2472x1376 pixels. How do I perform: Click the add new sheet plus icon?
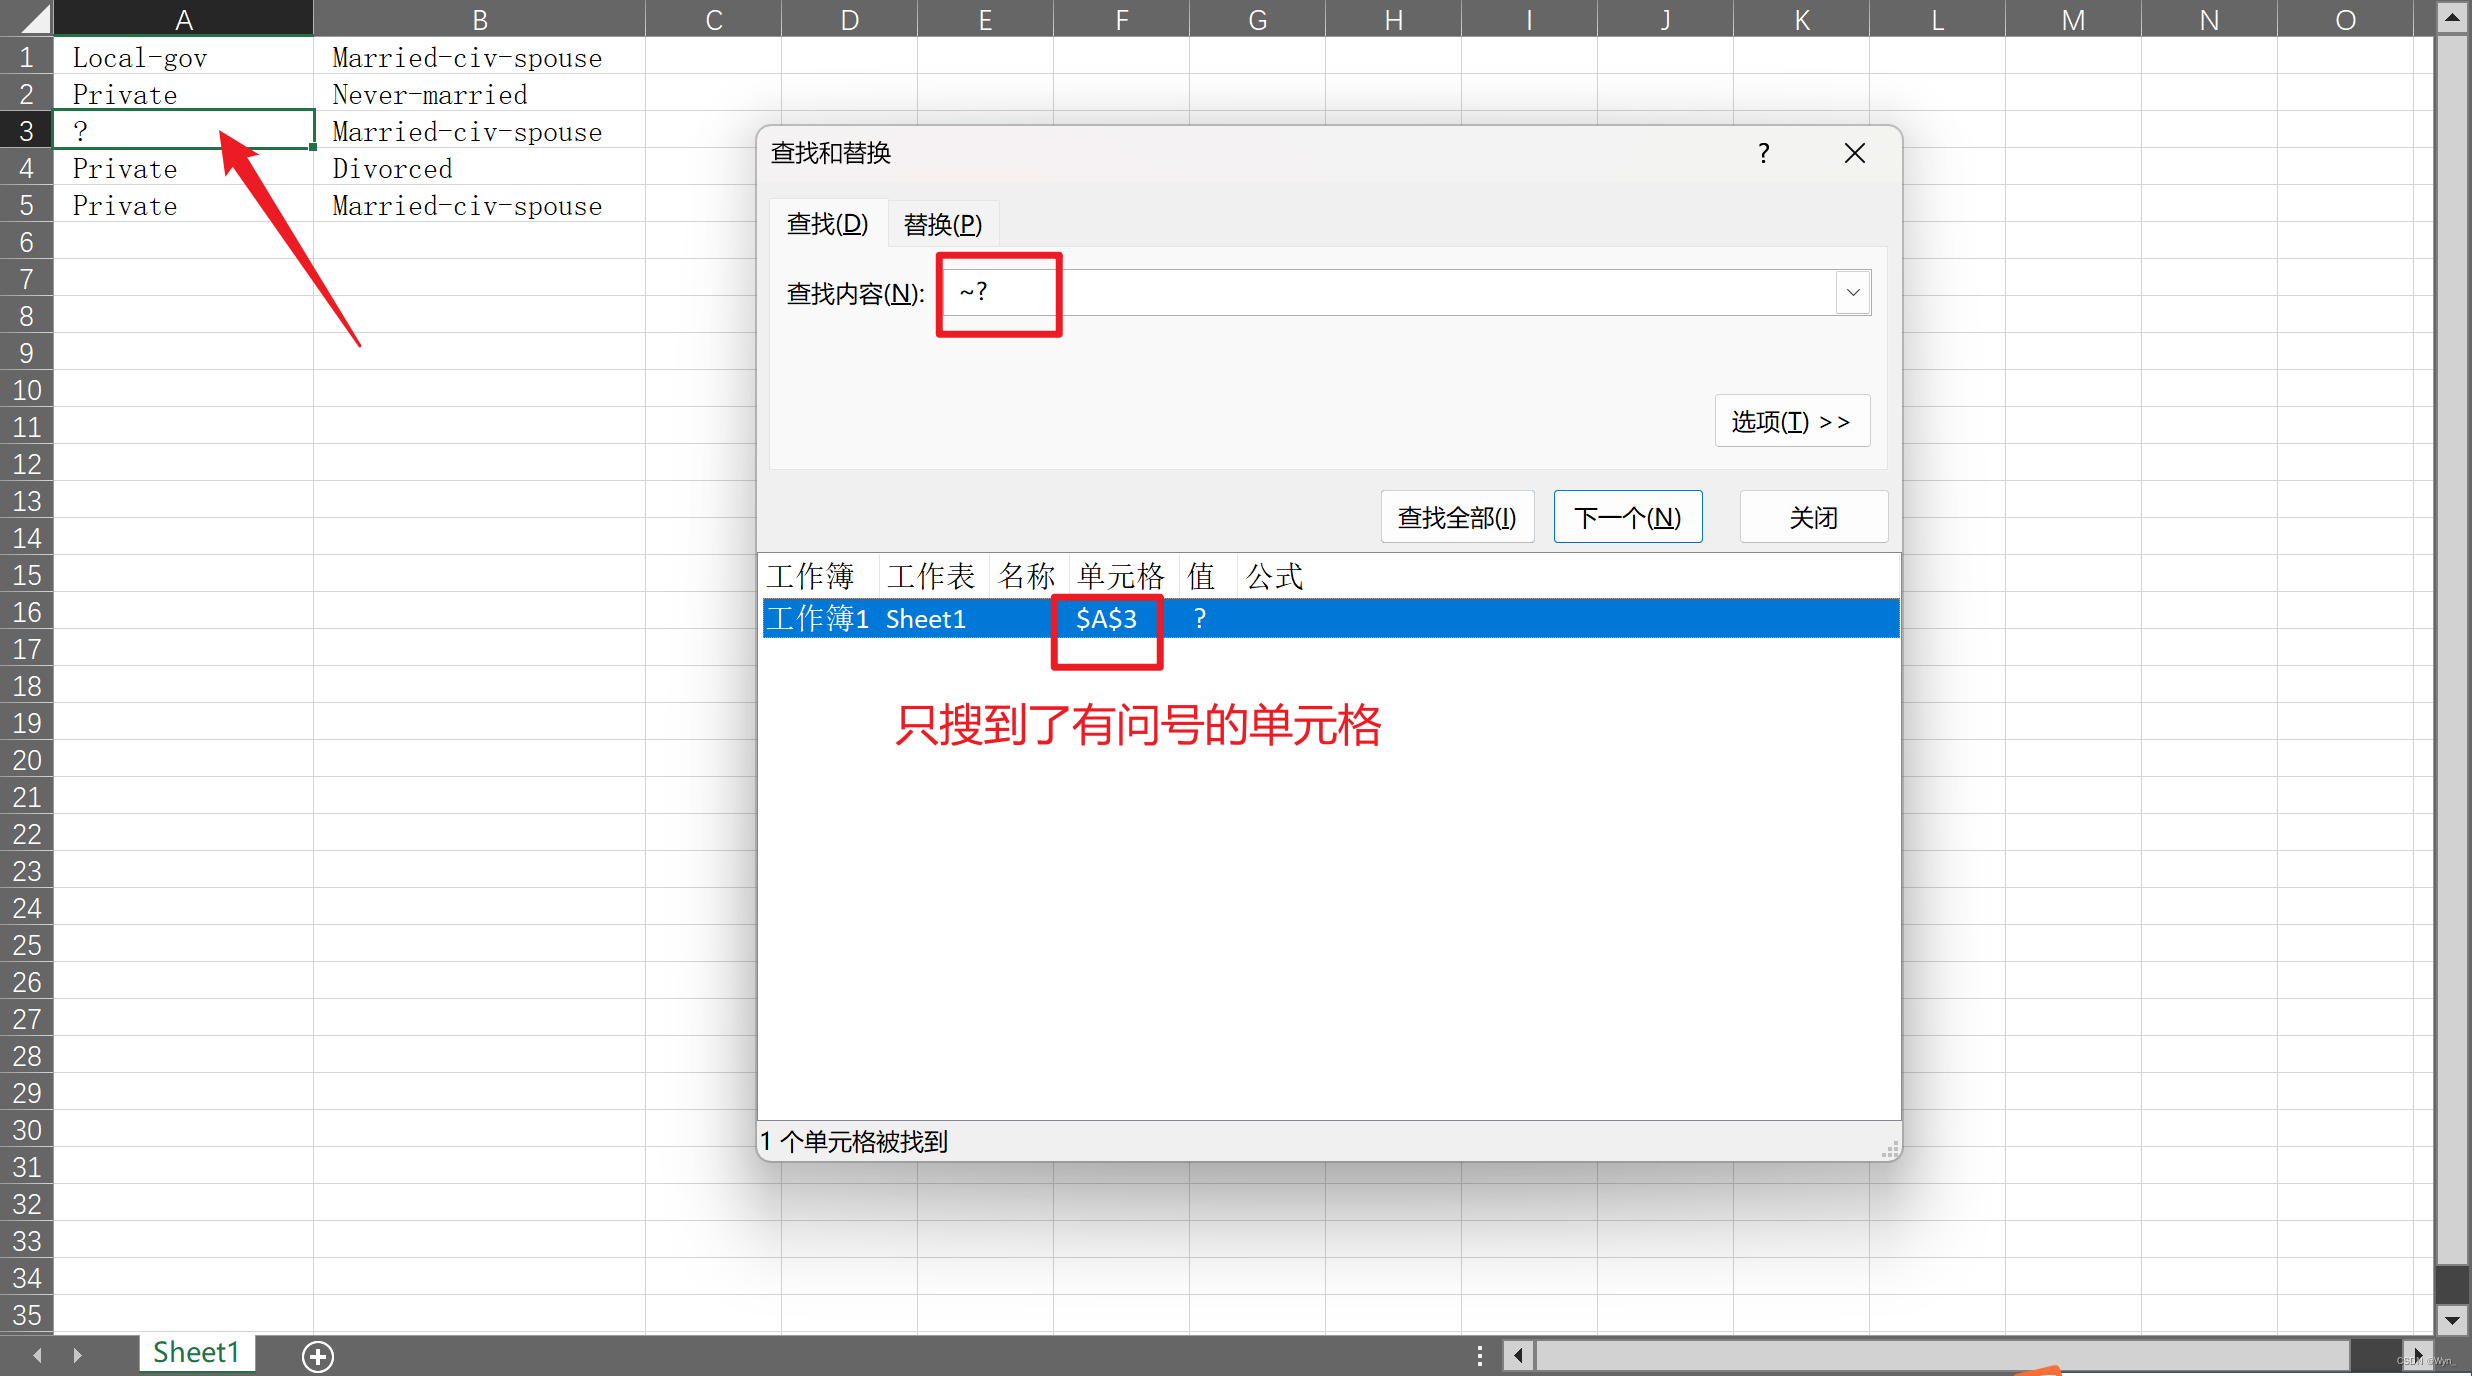point(318,1356)
